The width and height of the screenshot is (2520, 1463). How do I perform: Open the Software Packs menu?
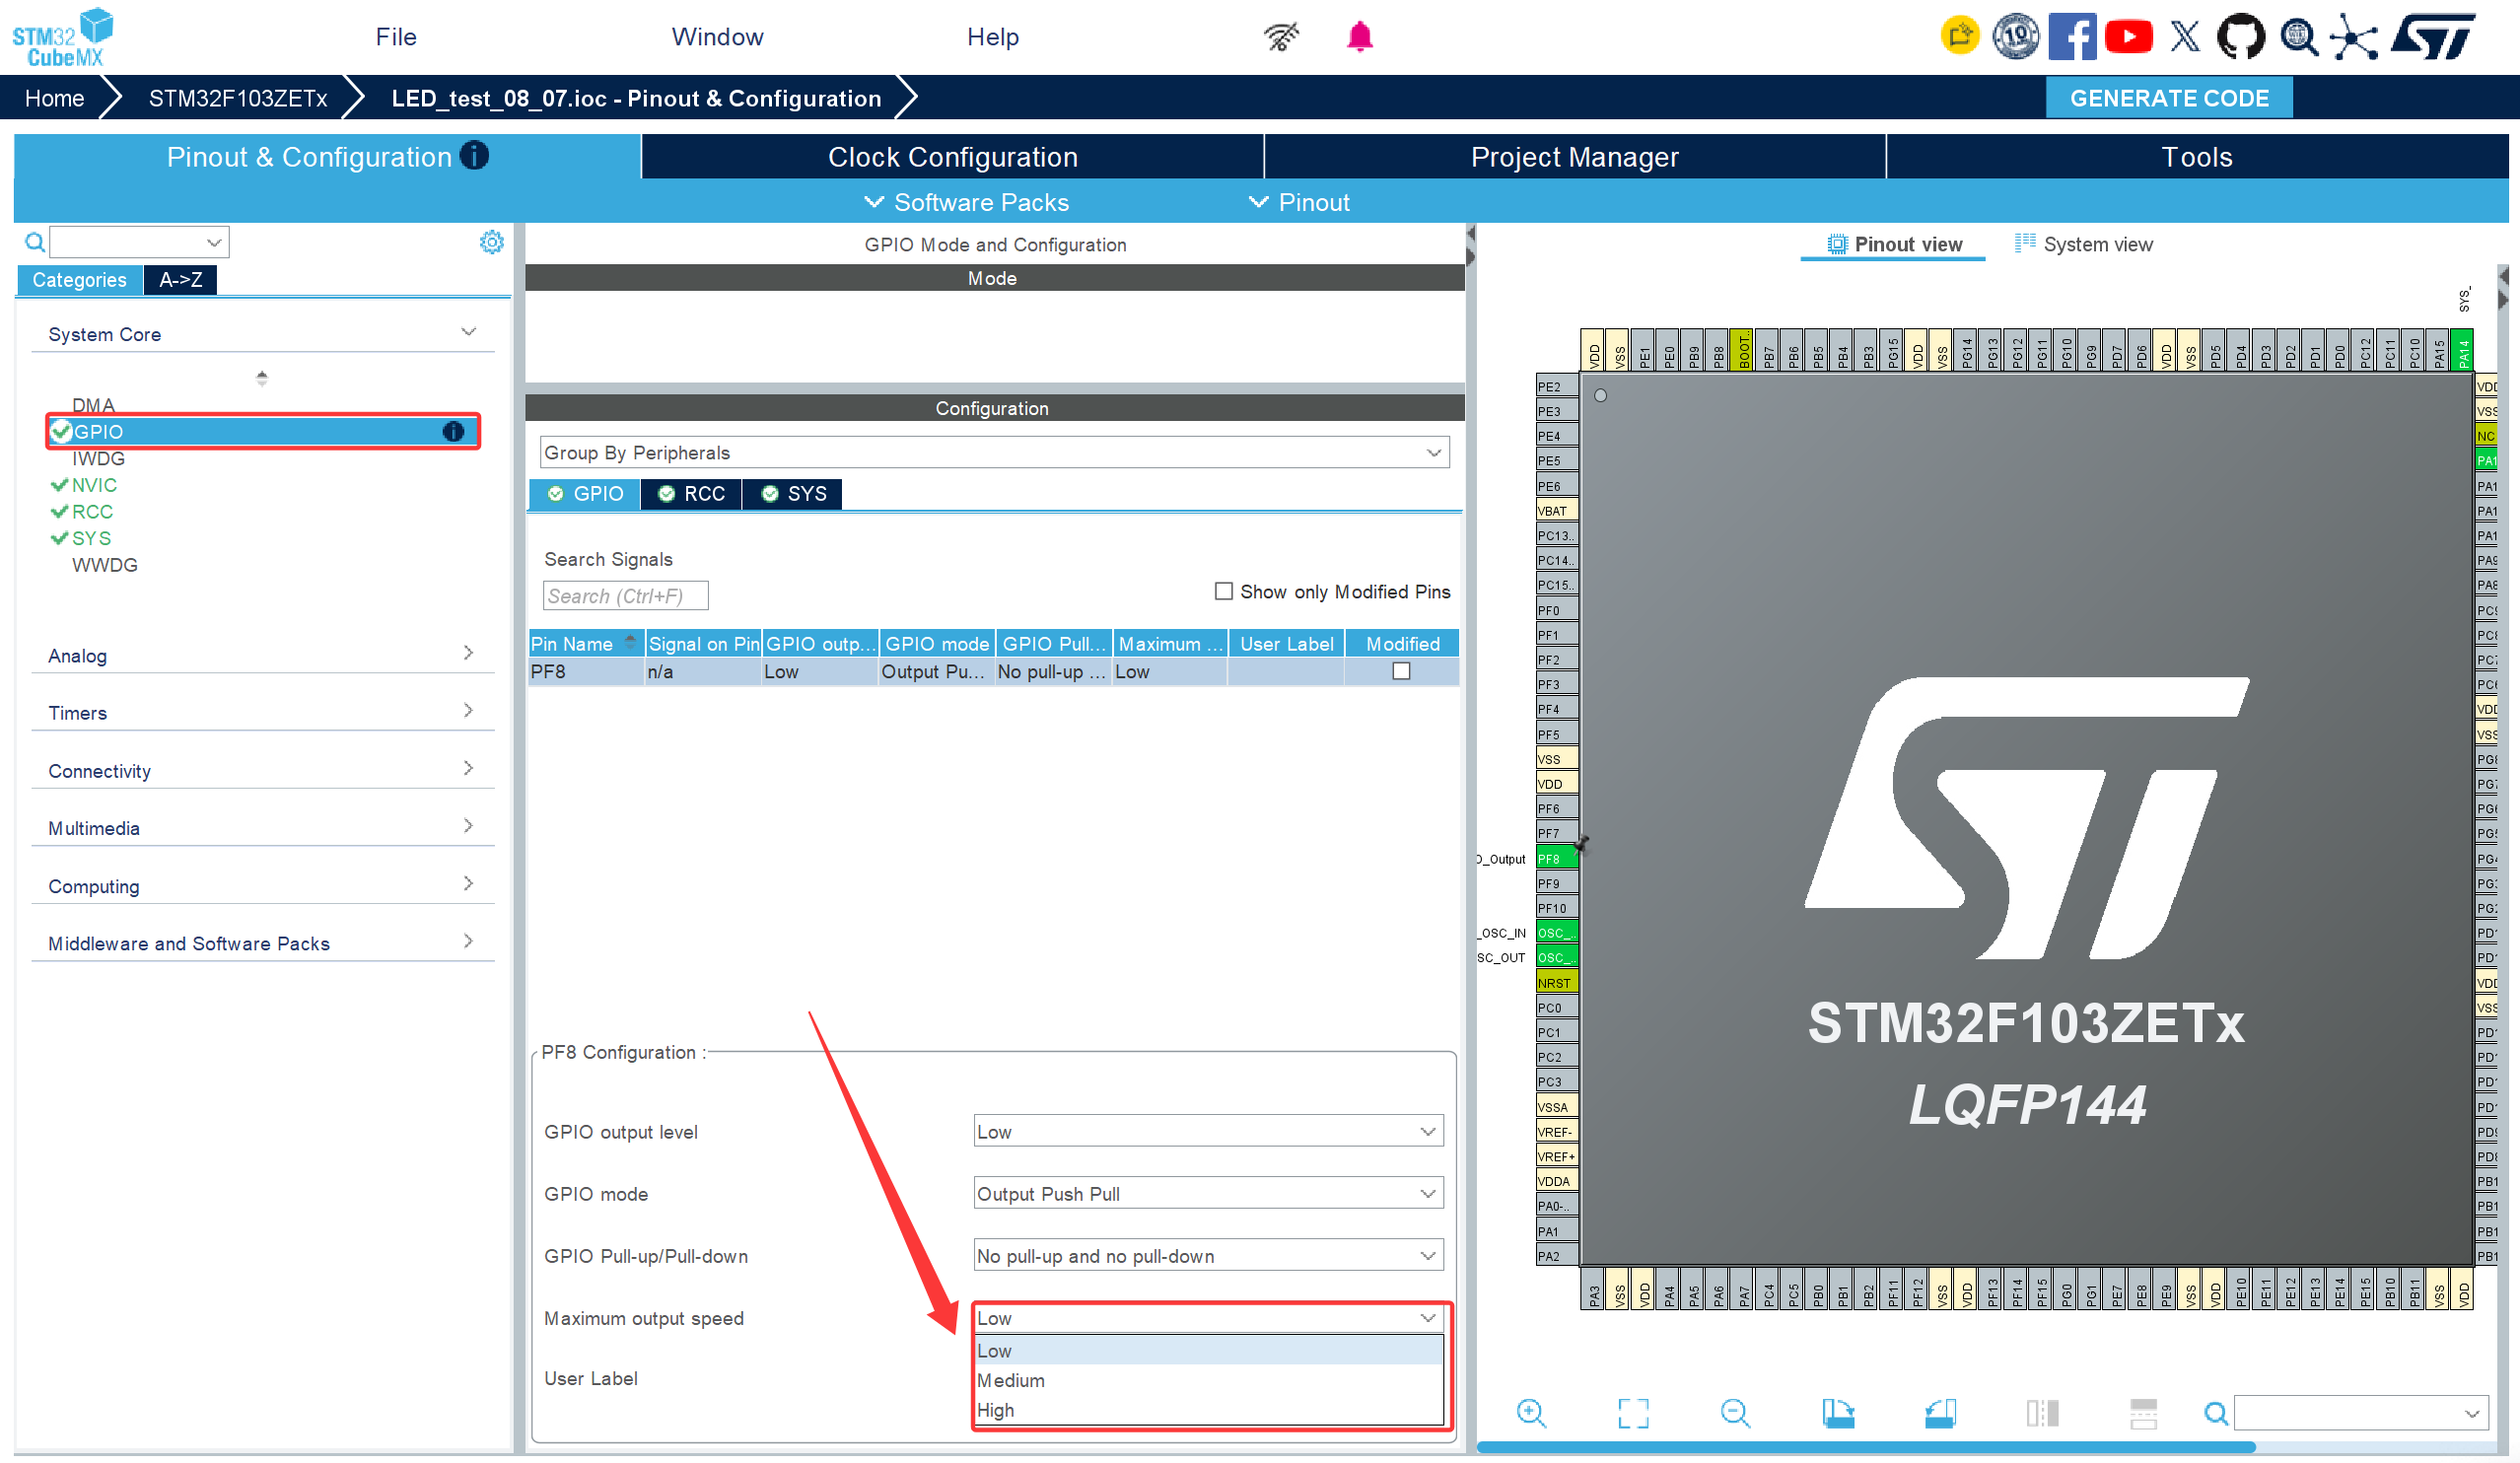[x=967, y=202]
